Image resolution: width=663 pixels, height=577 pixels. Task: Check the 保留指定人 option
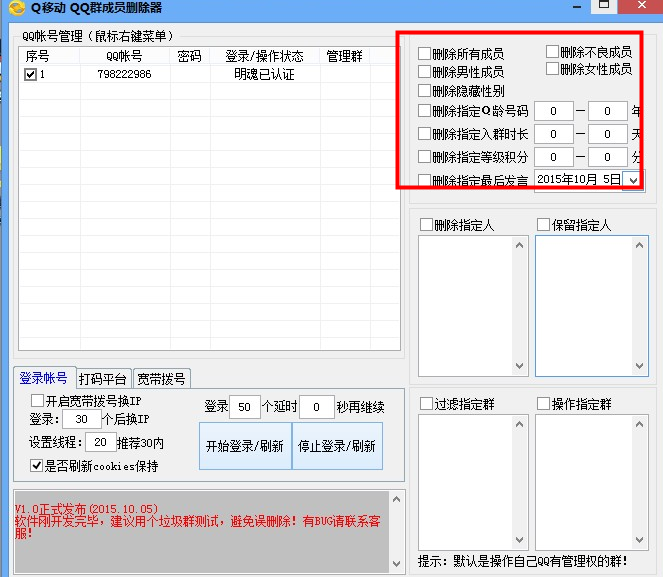[543, 224]
